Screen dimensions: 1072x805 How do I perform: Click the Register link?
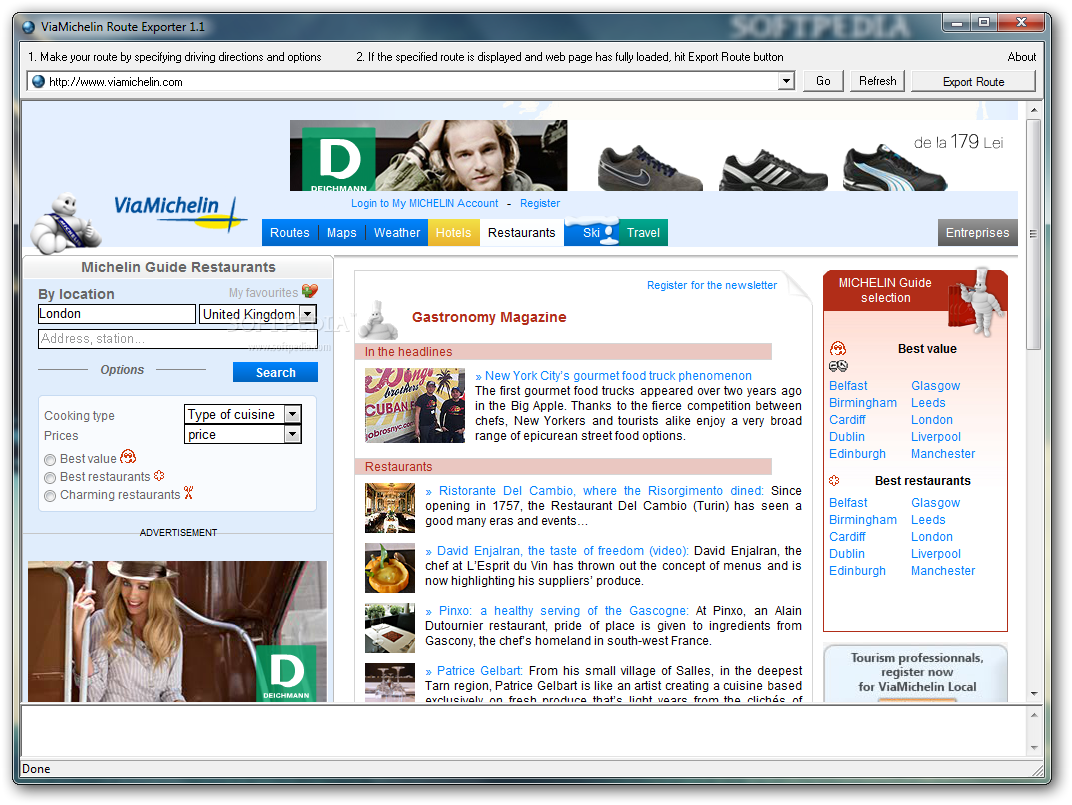point(540,203)
